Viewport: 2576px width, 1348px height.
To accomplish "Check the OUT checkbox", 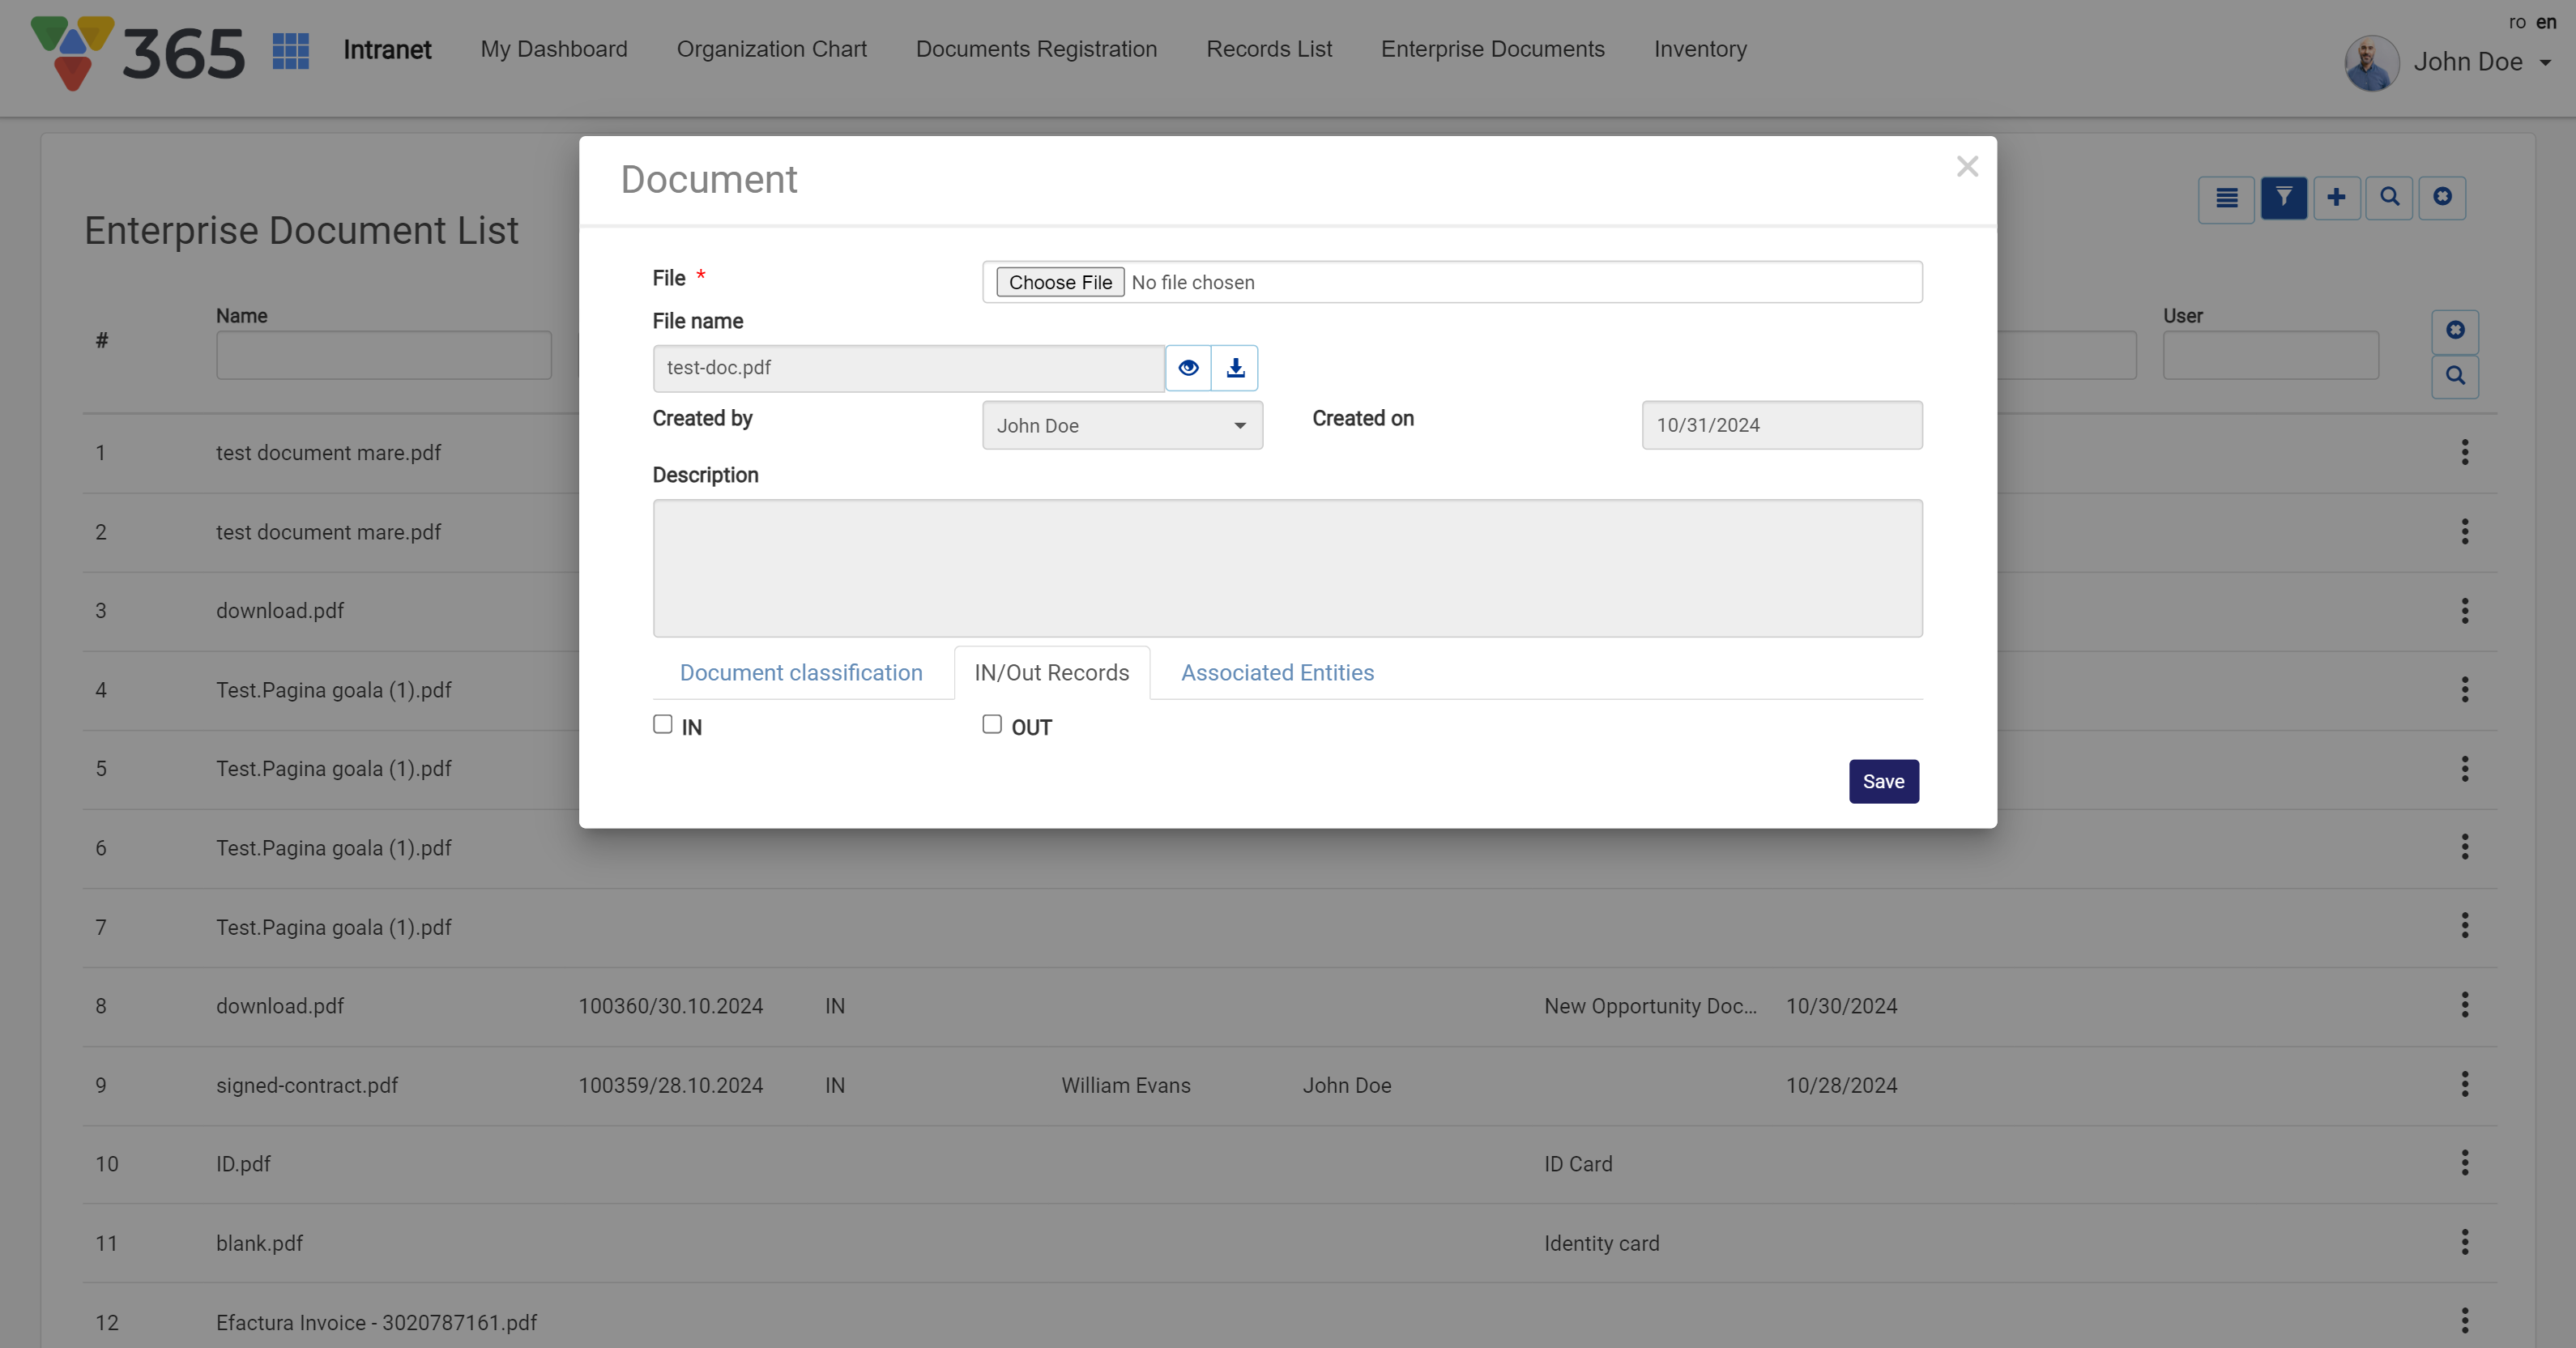I will coord(992,724).
